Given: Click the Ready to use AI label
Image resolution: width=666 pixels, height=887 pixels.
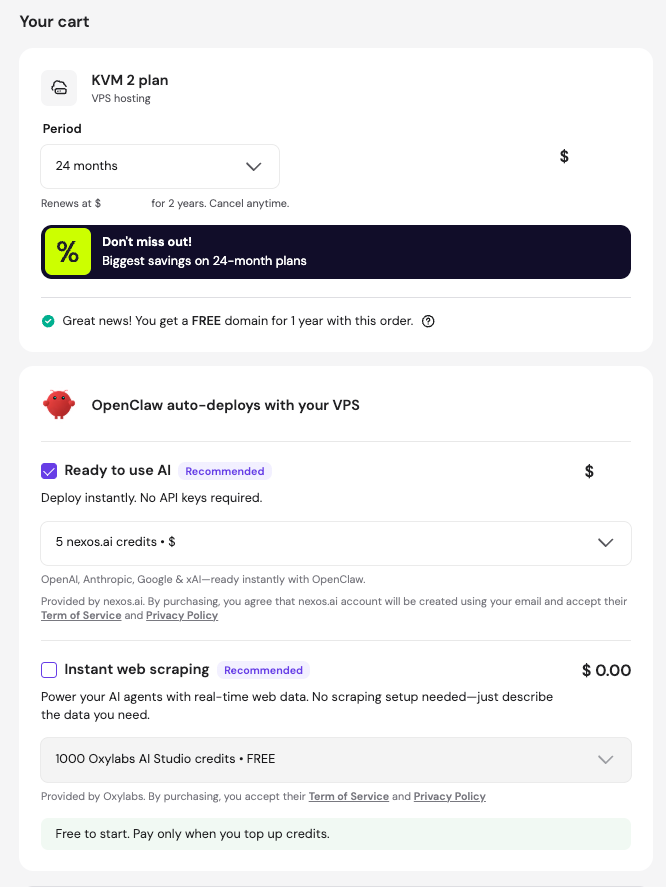Looking at the screenshot, I should 118,471.
